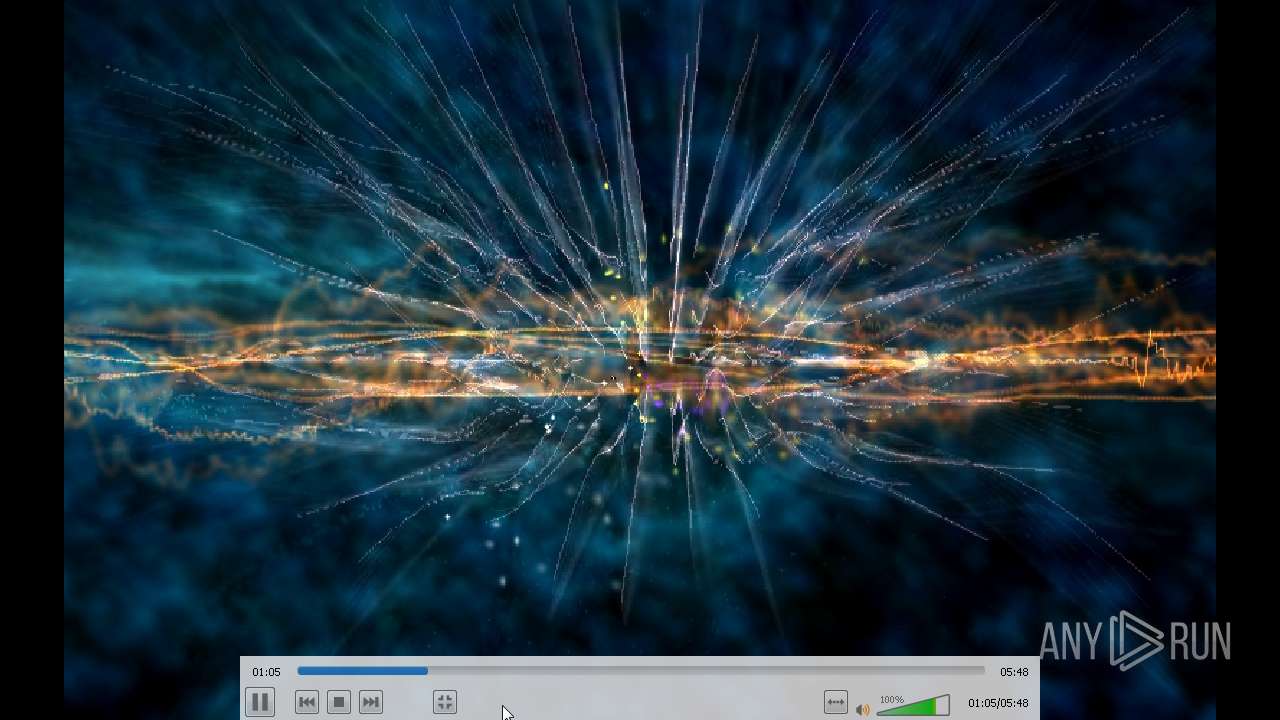Seek on the playback progress bar
1280x720 pixels.
tap(641, 671)
